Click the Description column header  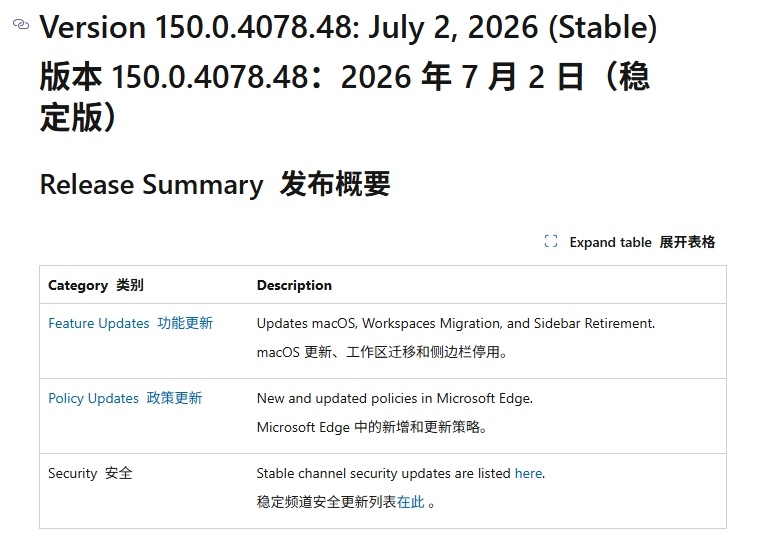click(294, 285)
